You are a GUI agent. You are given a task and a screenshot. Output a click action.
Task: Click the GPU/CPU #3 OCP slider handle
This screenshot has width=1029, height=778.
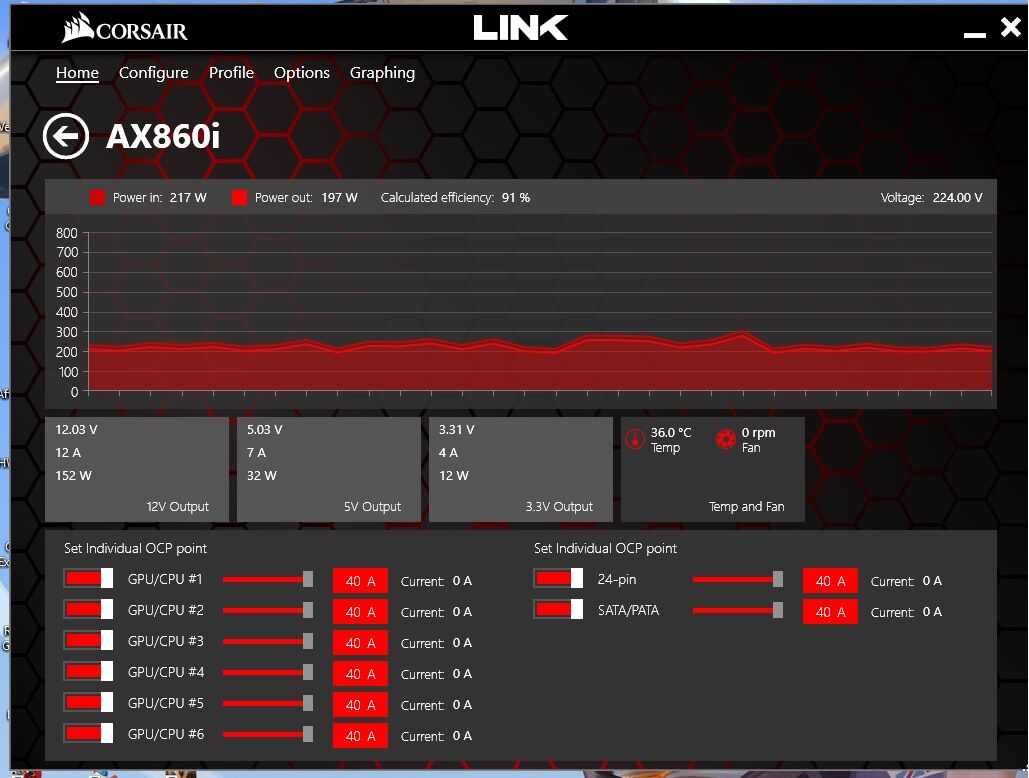click(x=308, y=641)
